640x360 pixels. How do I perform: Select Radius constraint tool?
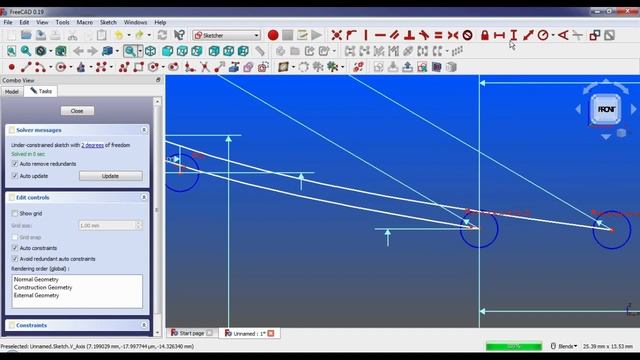(543, 35)
